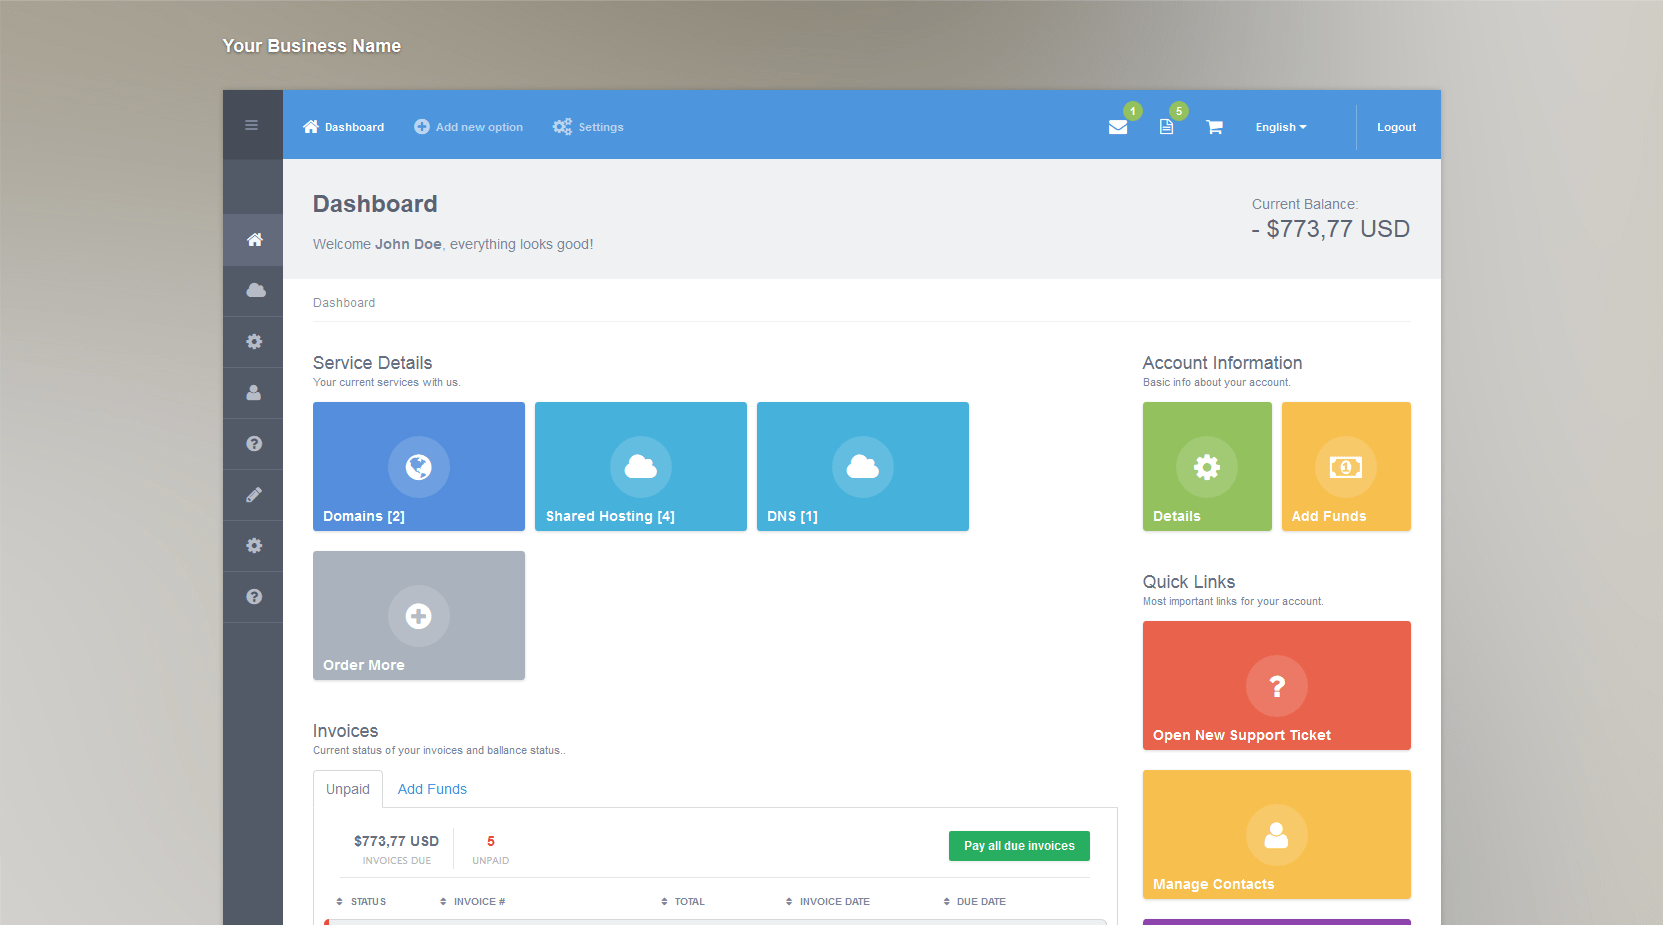Open the DNS [1] service tile

click(x=863, y=466)
